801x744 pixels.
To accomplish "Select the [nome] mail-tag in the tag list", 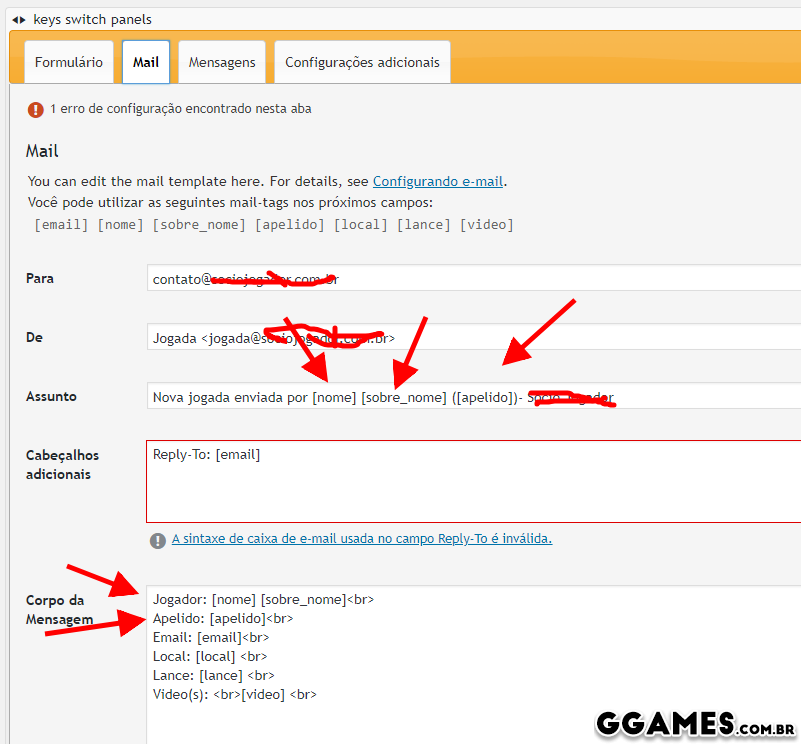I will coord(120,225).
